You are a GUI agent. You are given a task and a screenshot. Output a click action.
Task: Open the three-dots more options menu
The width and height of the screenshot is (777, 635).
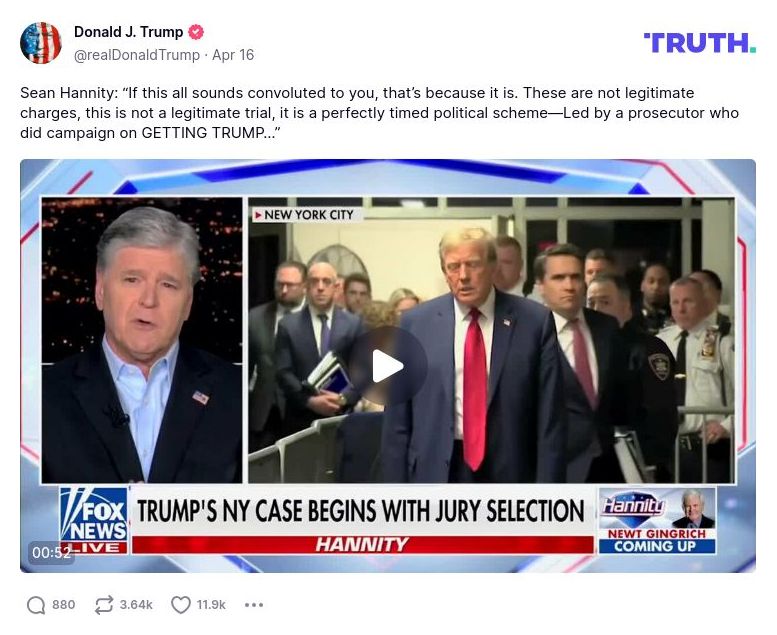(x=254, y=605)
